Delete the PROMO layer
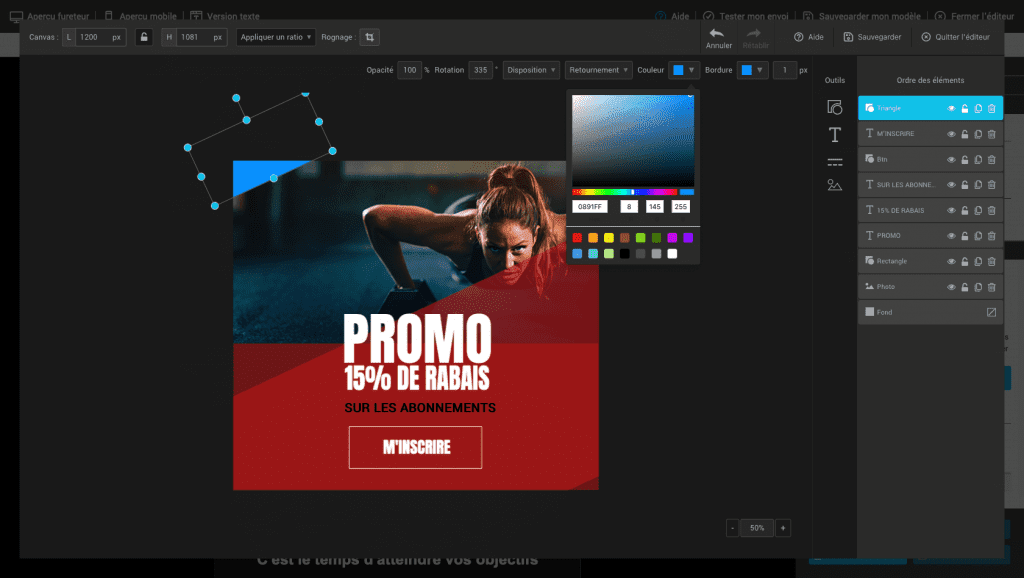The width and height of the screenshot is (1024, 578). [x=991, y=236]
